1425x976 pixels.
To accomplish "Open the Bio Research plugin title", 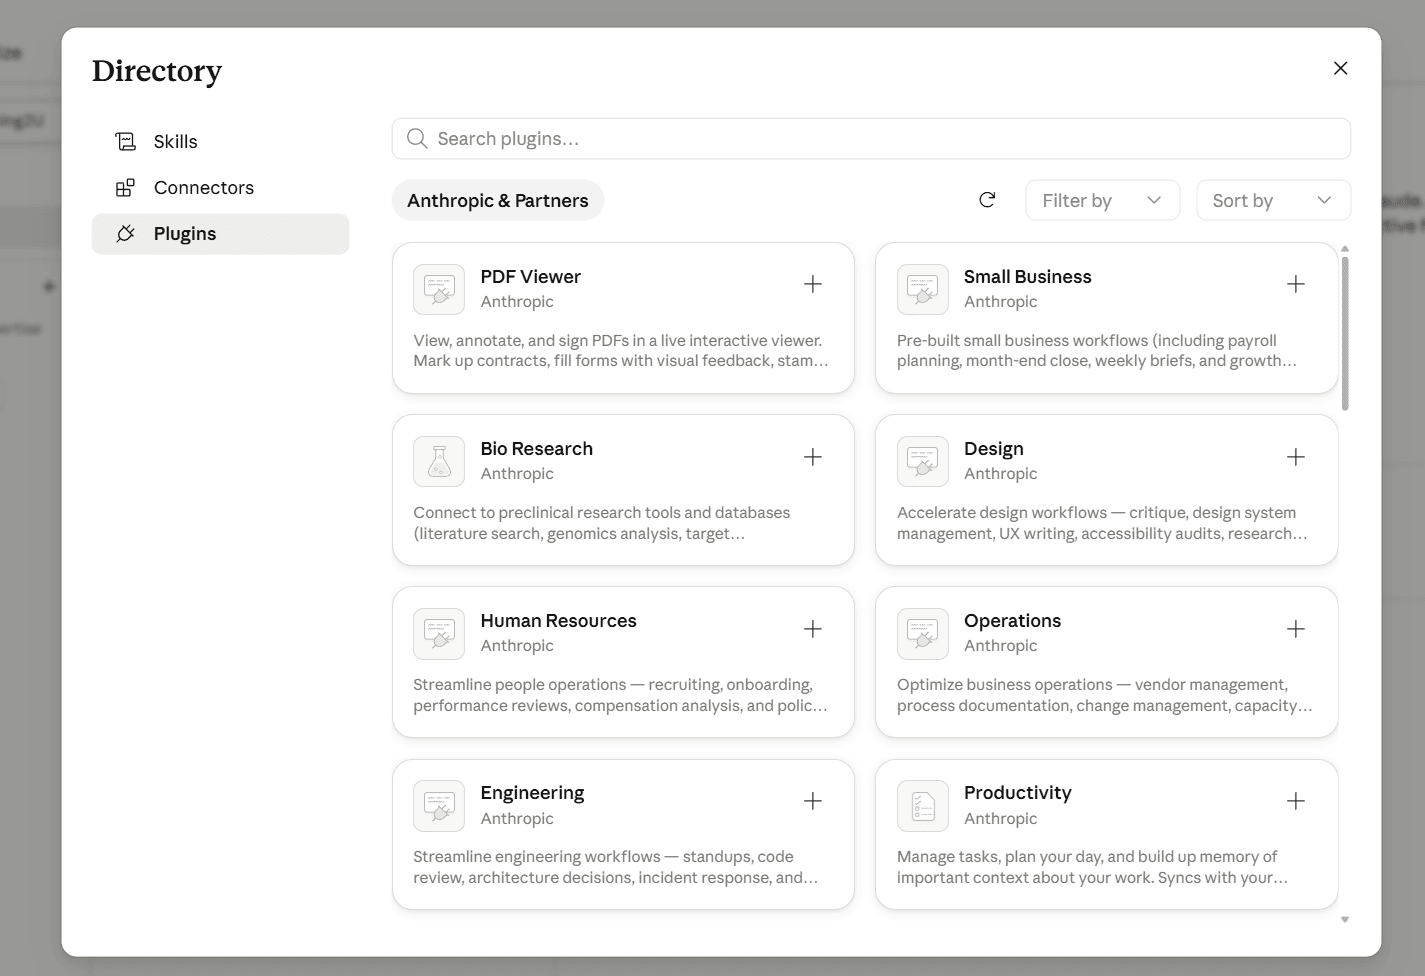I will tap(536, 449).
